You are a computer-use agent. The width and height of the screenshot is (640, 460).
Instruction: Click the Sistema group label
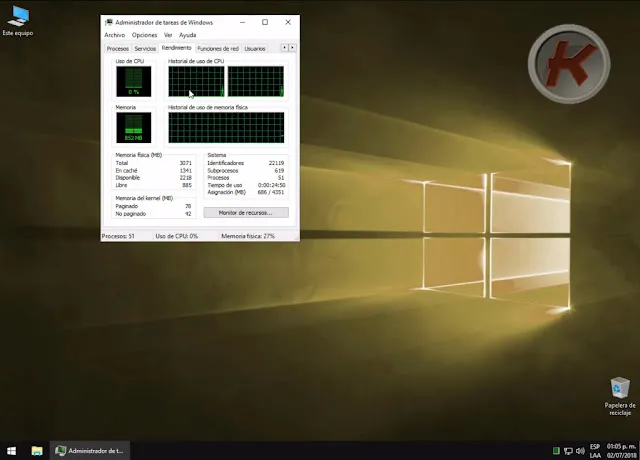click(216, 155)
